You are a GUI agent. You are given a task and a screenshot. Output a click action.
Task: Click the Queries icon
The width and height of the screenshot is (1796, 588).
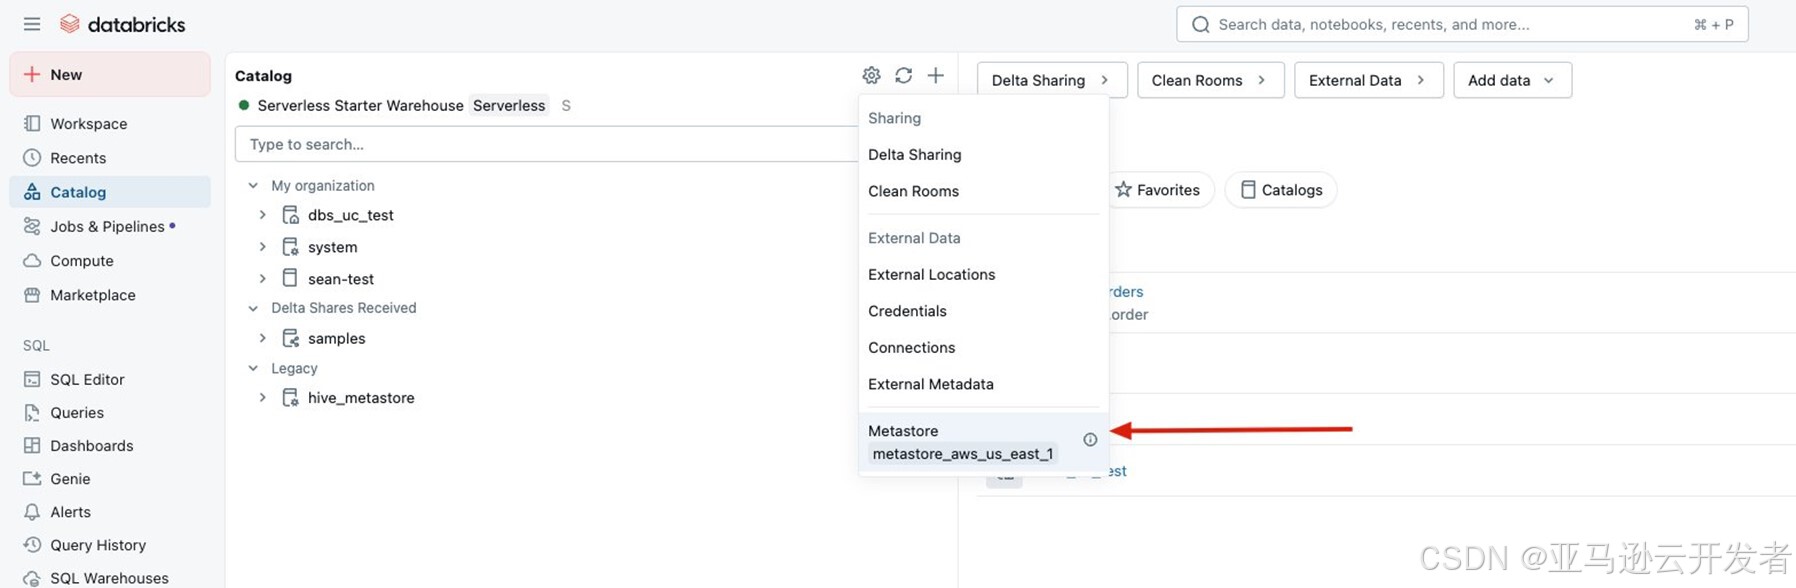click(32, 412)
